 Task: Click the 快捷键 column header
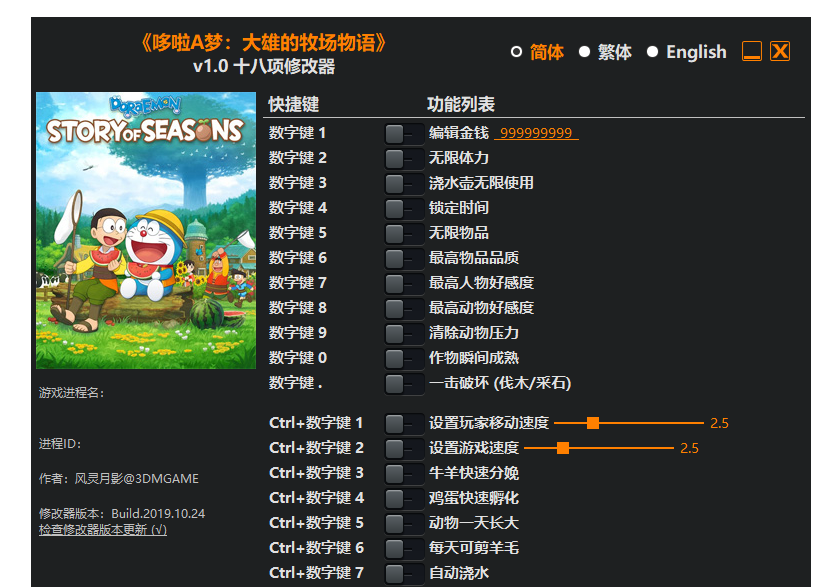click(293, 104)
